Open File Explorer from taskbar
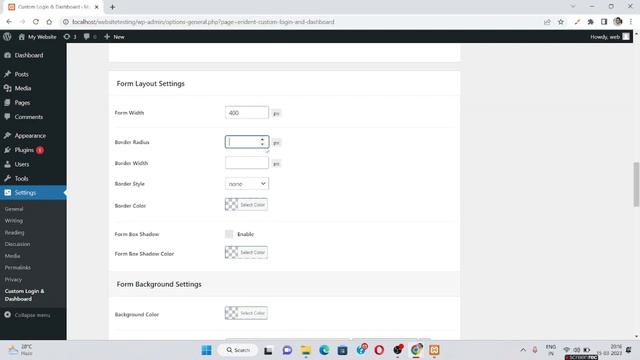The image size is (640, 360). click(x=306, y=350)
